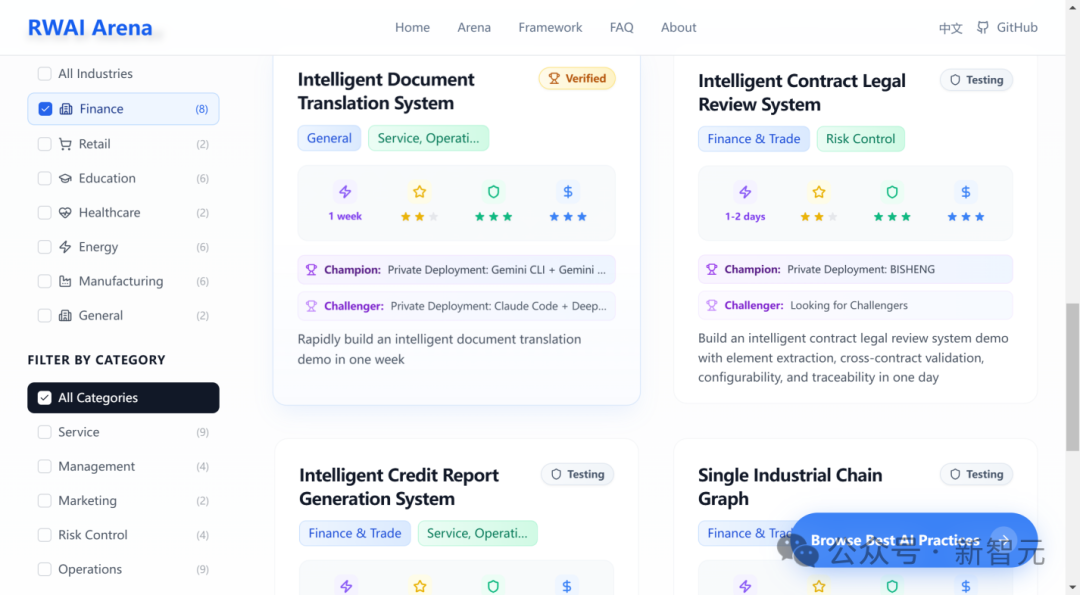Click the RWAI Arena logo
Image resolution: width=1080 pixels, height=595 pixels.
pyautogui.click(x=90, y=28)
